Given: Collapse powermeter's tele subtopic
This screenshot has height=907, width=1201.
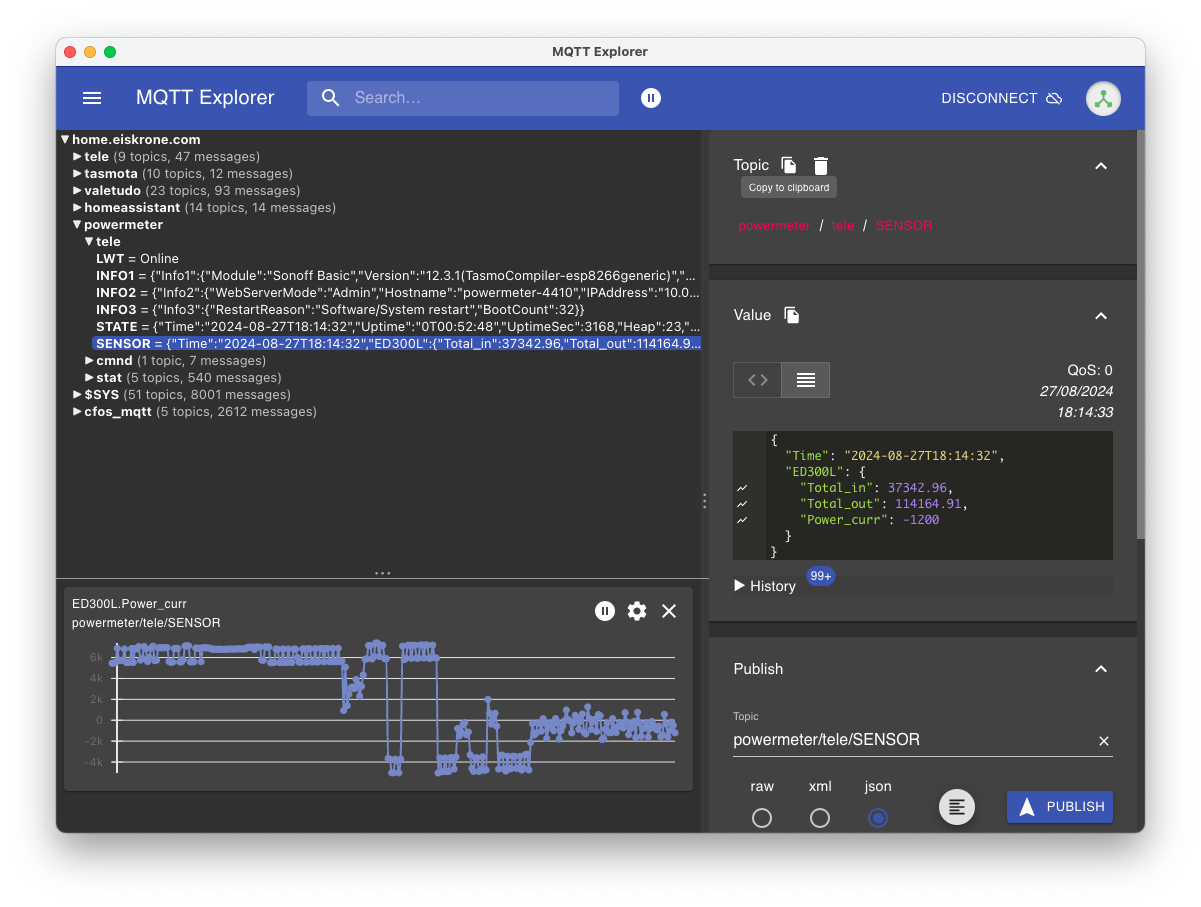Looking at the screenshot, I should 89,242.
